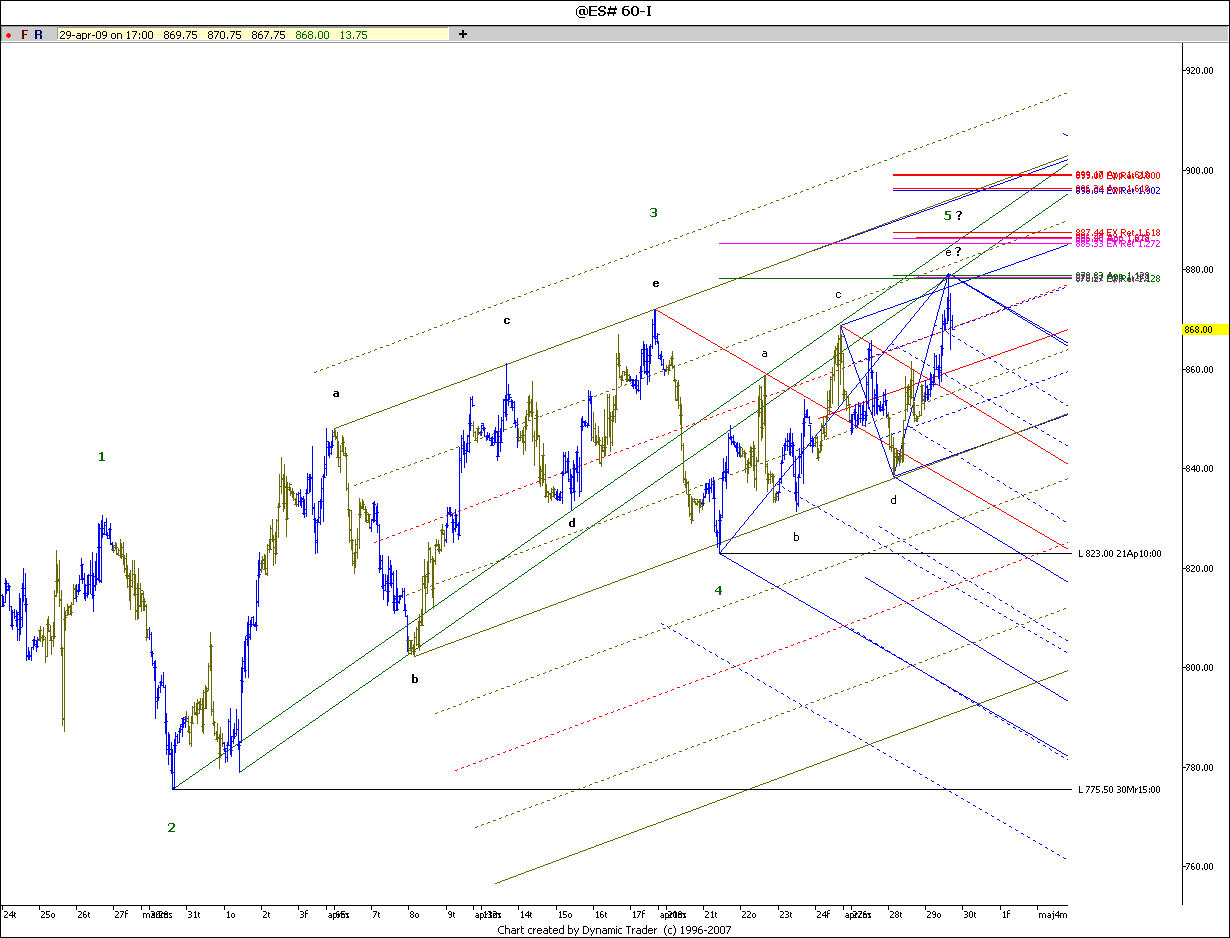
Task: Click the 780.00 price axis label
Action: coord(1198,767)
